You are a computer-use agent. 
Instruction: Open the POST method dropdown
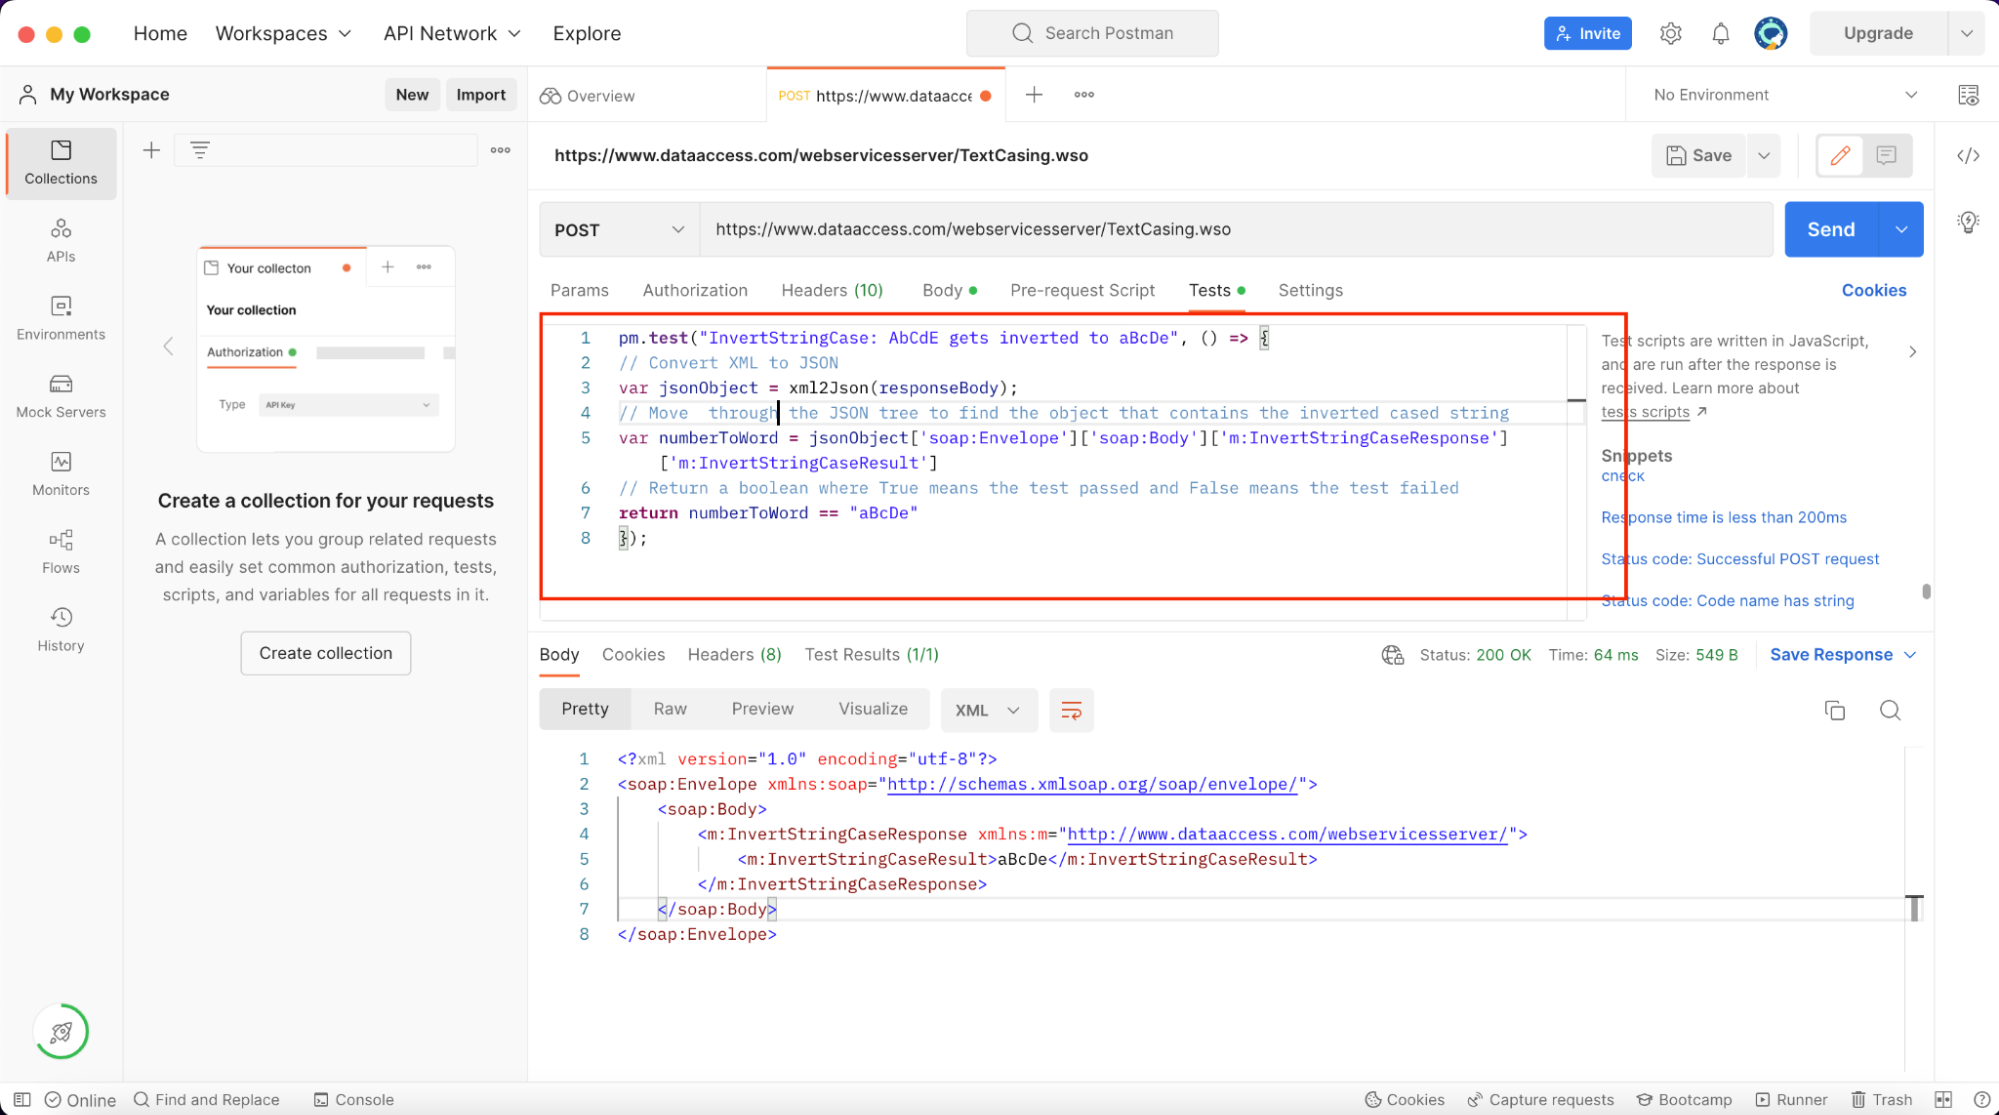[619, 229]
